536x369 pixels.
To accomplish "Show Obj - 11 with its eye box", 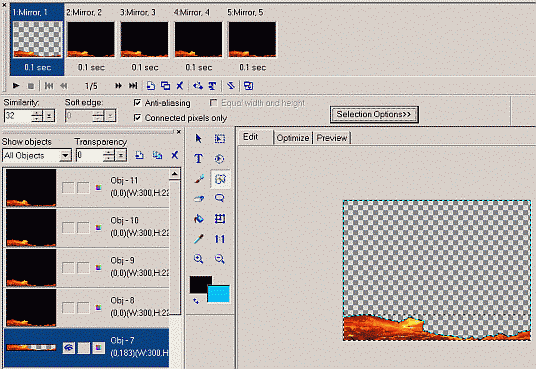I will pos(68,188).
